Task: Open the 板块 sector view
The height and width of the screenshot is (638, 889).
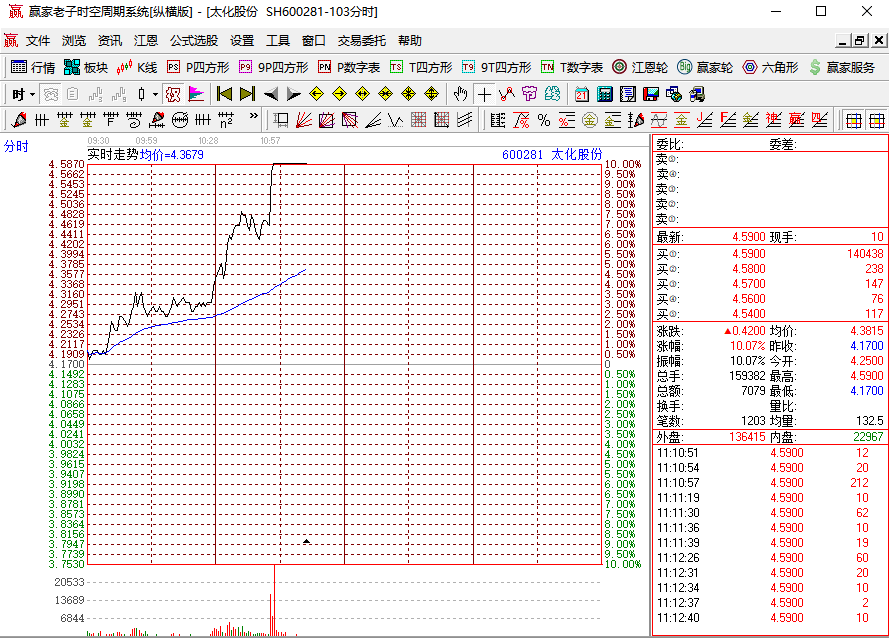Action: [86, 67]
